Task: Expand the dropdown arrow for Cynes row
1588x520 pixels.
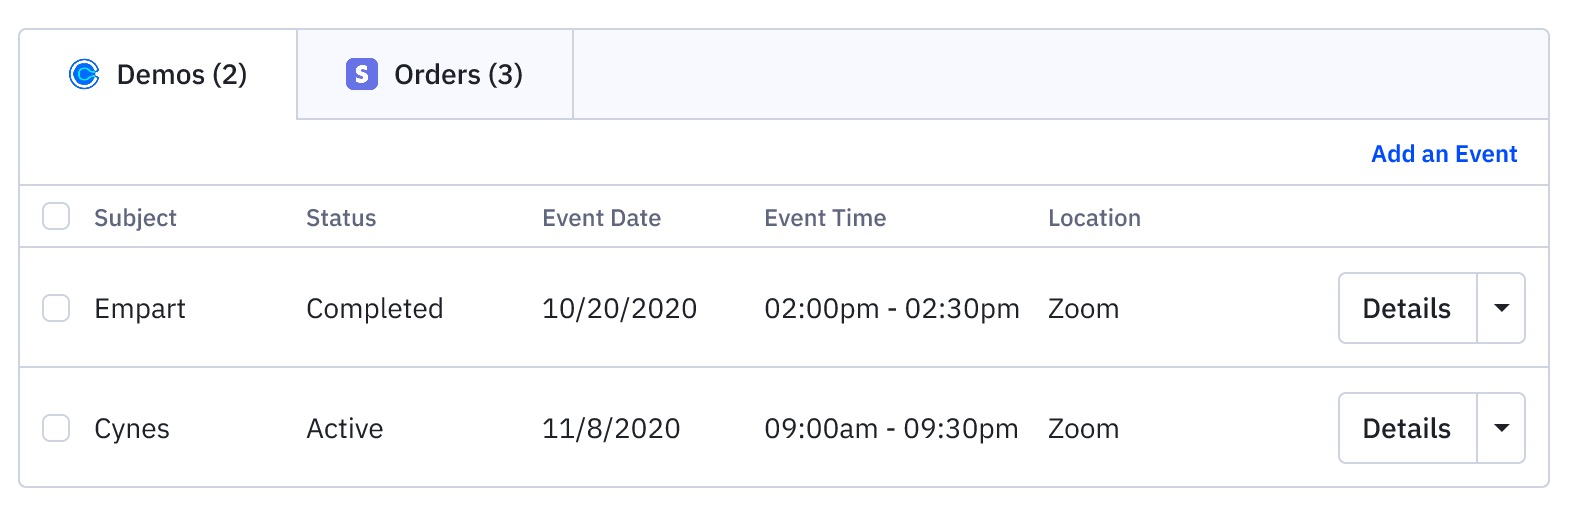Action: (x=1501, y=428)
